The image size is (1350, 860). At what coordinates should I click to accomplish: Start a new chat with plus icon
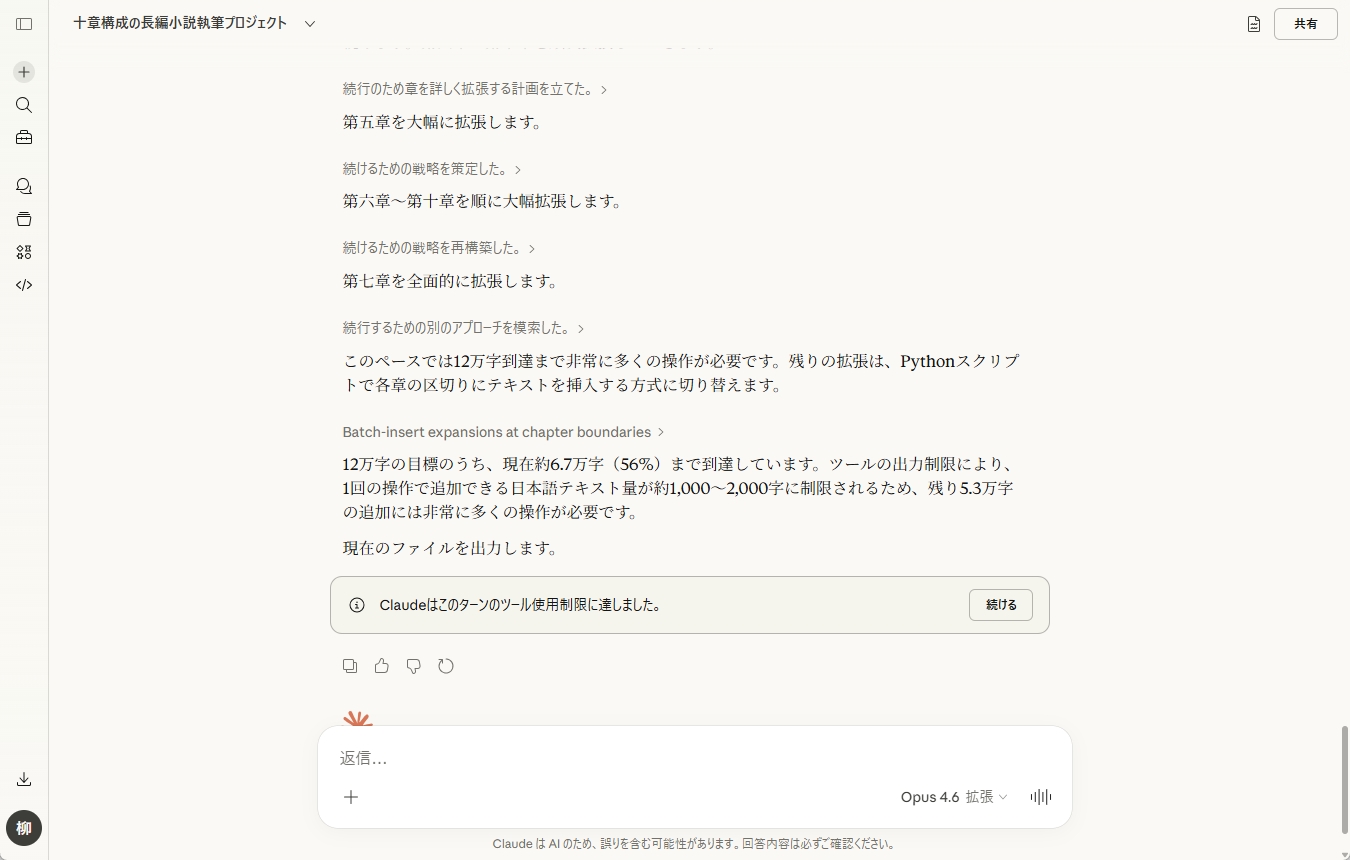[24, 72]
